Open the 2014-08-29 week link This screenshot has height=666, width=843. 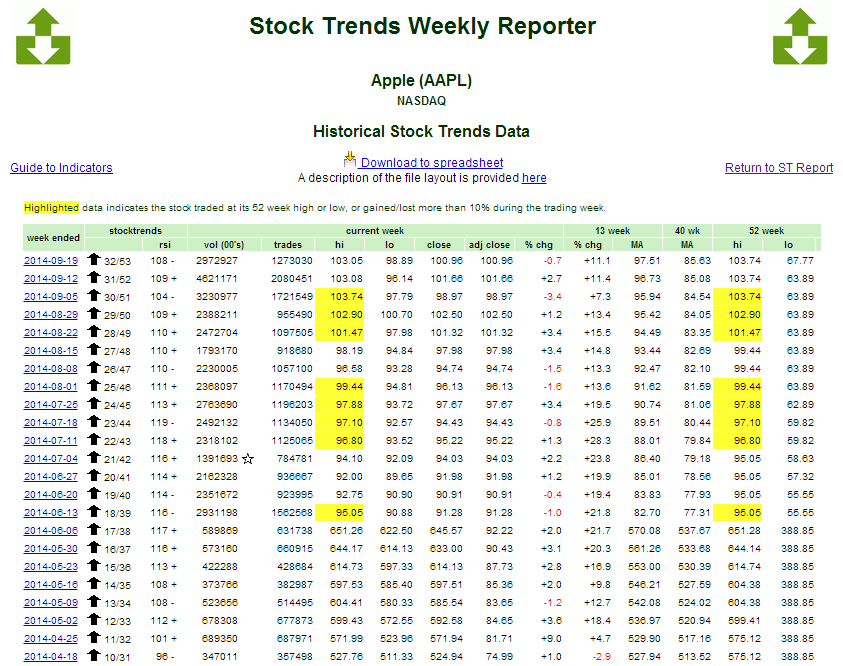pyautogui.click(x=51, y=315)
